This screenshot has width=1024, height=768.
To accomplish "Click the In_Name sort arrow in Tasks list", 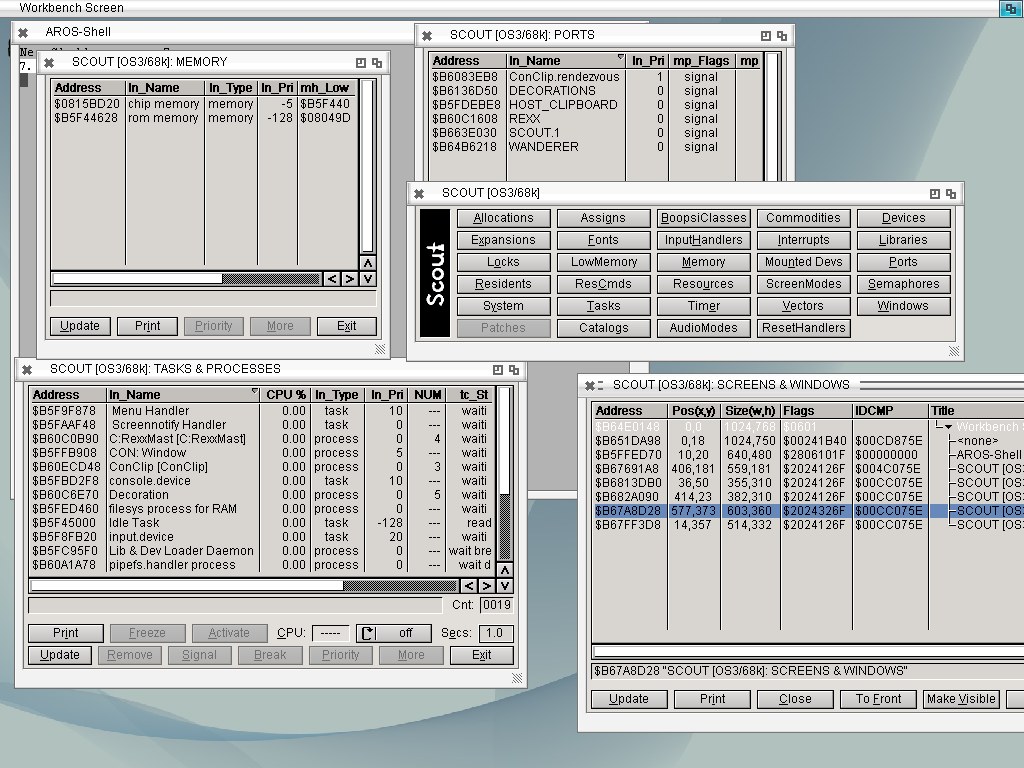I will click(254, 393).
